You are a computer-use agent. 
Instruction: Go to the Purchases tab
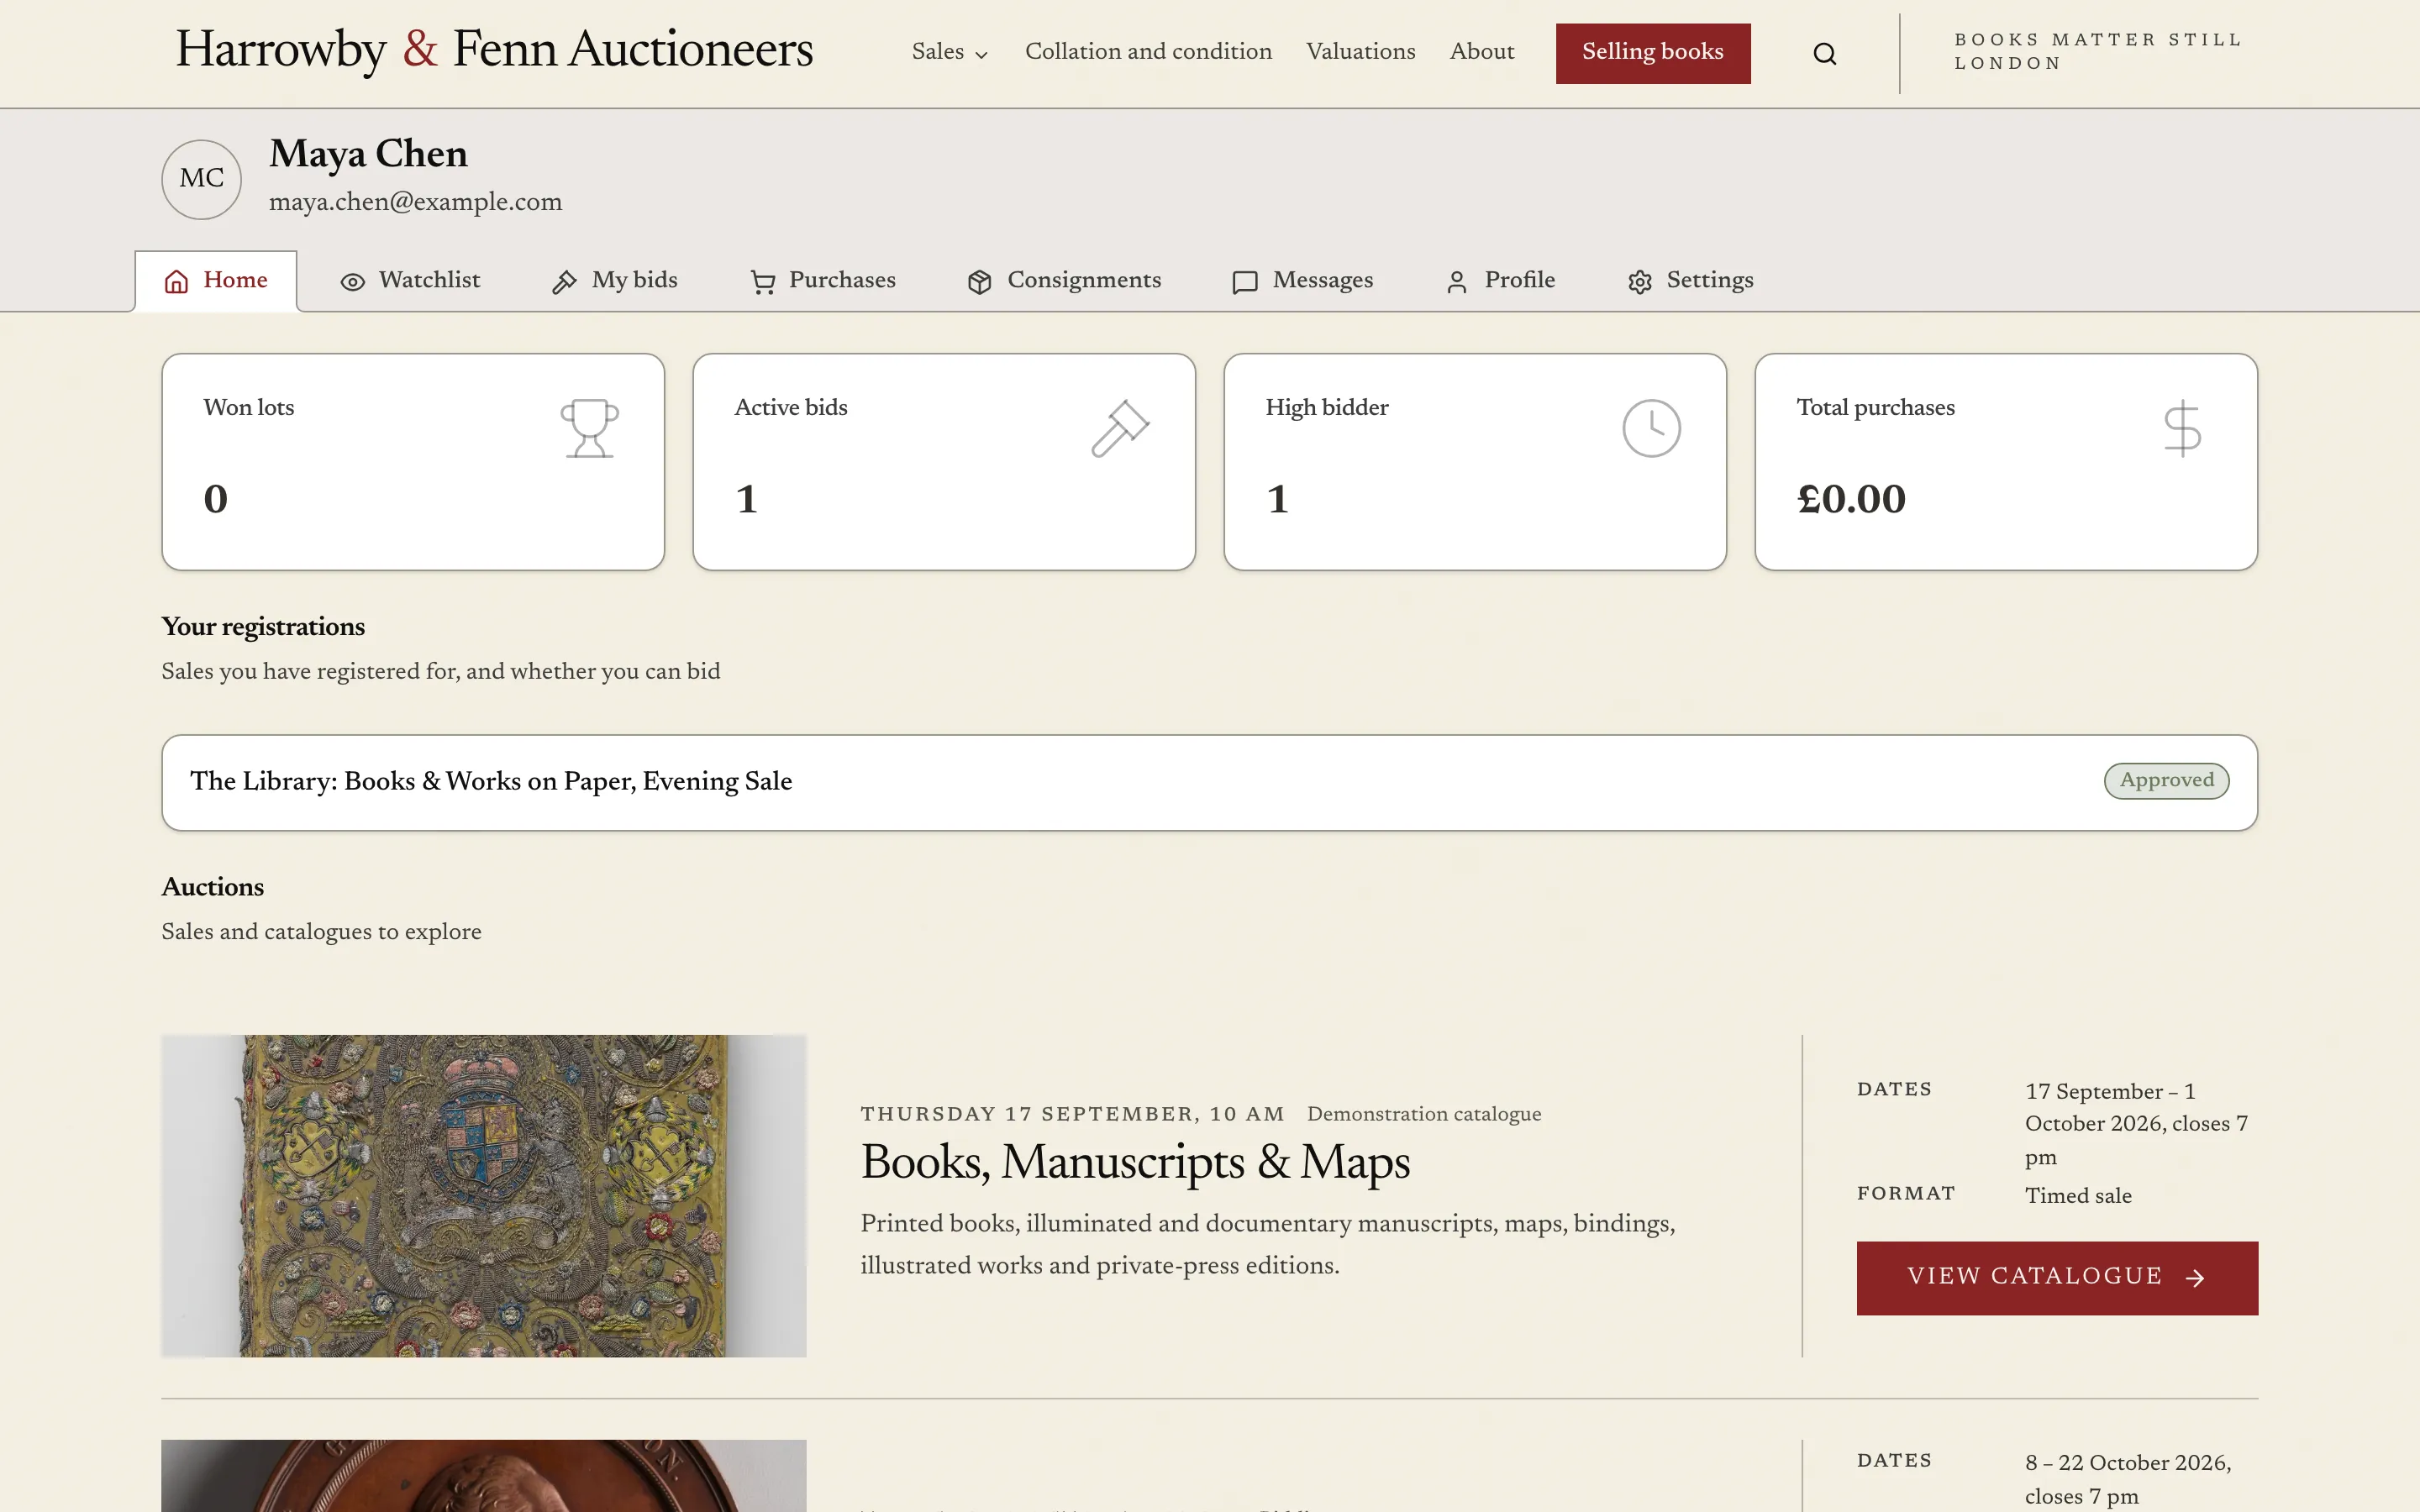[x=823, y=281]
